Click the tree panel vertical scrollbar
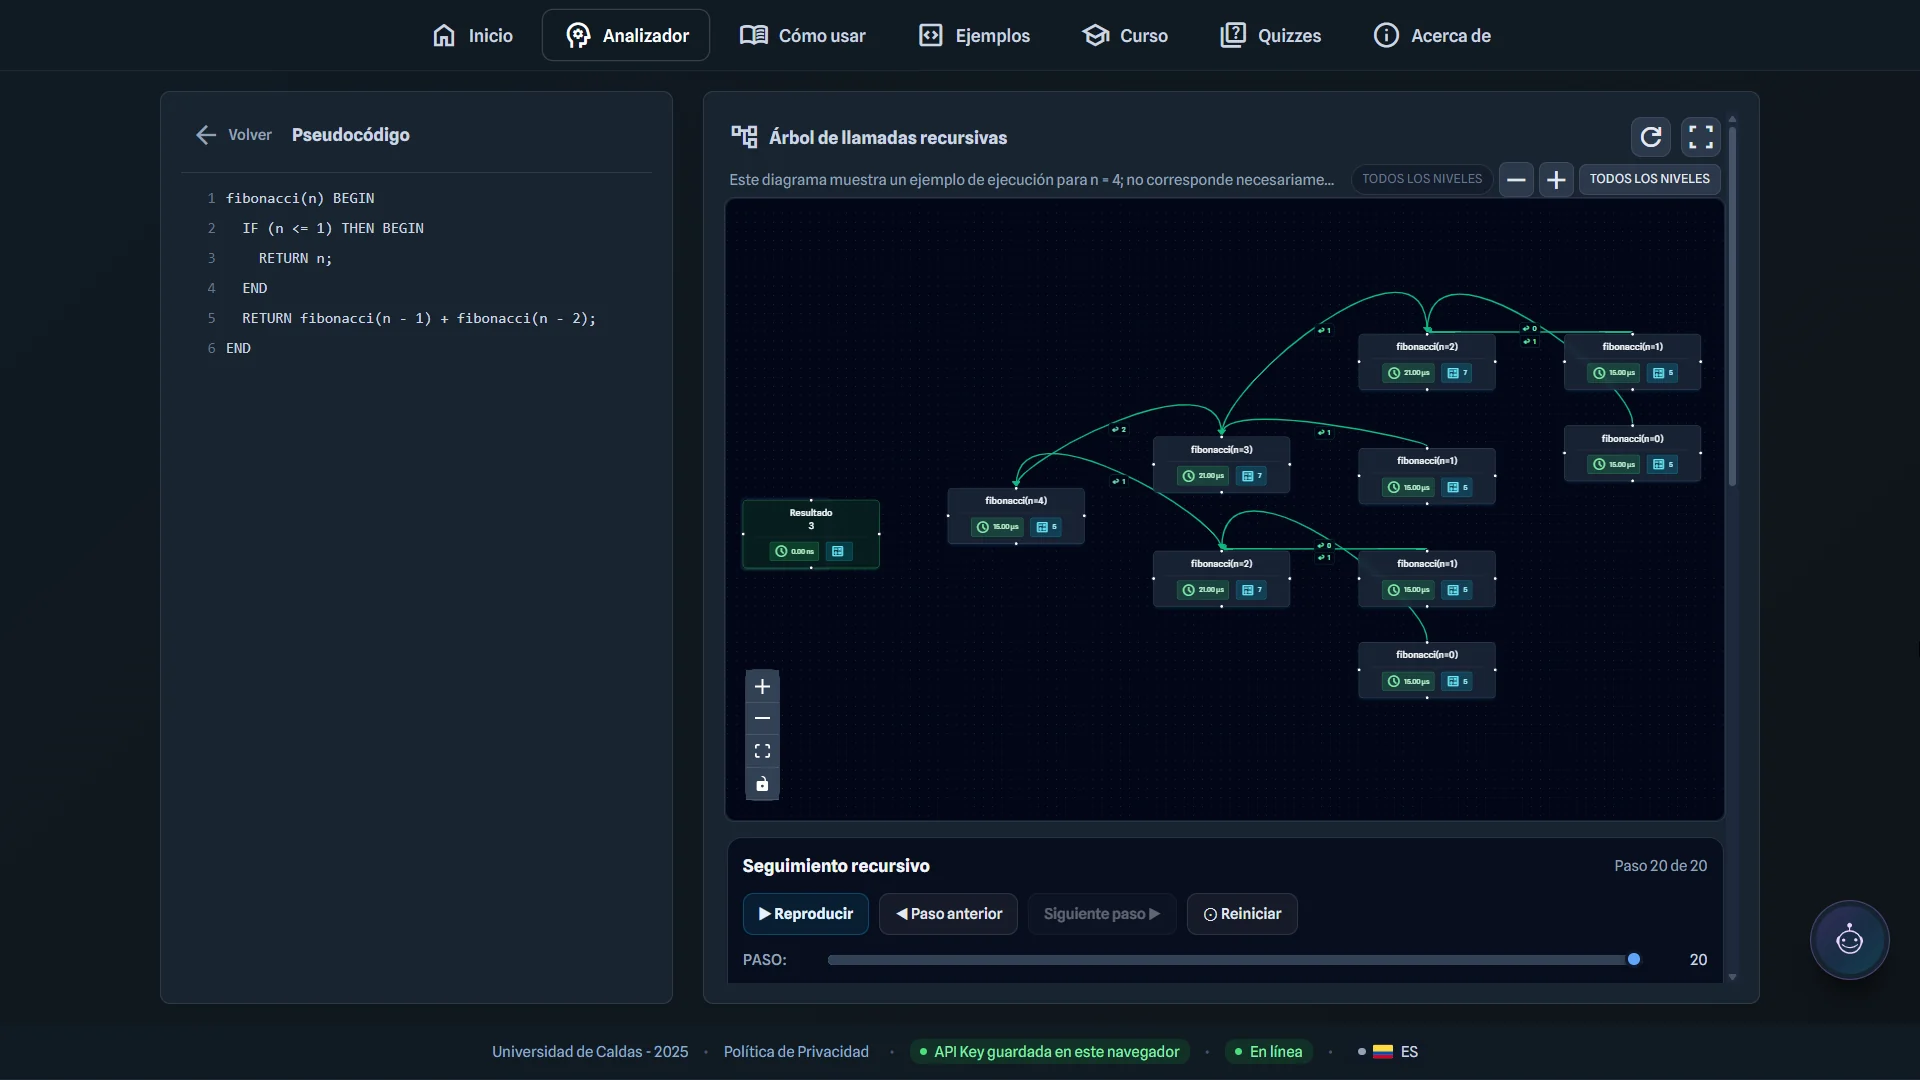The height and width of the screenshot is (1080, 1920). [1732, 305]
